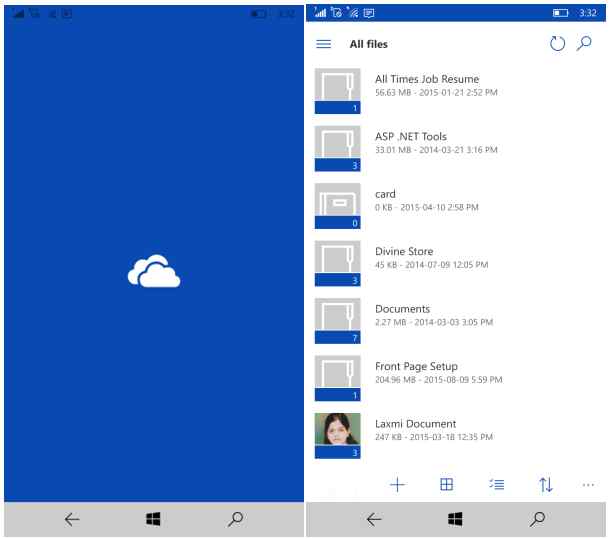Tap the 56.63 MB size and date line
This screenshot has height=539, width=610.
coord(436,93)
